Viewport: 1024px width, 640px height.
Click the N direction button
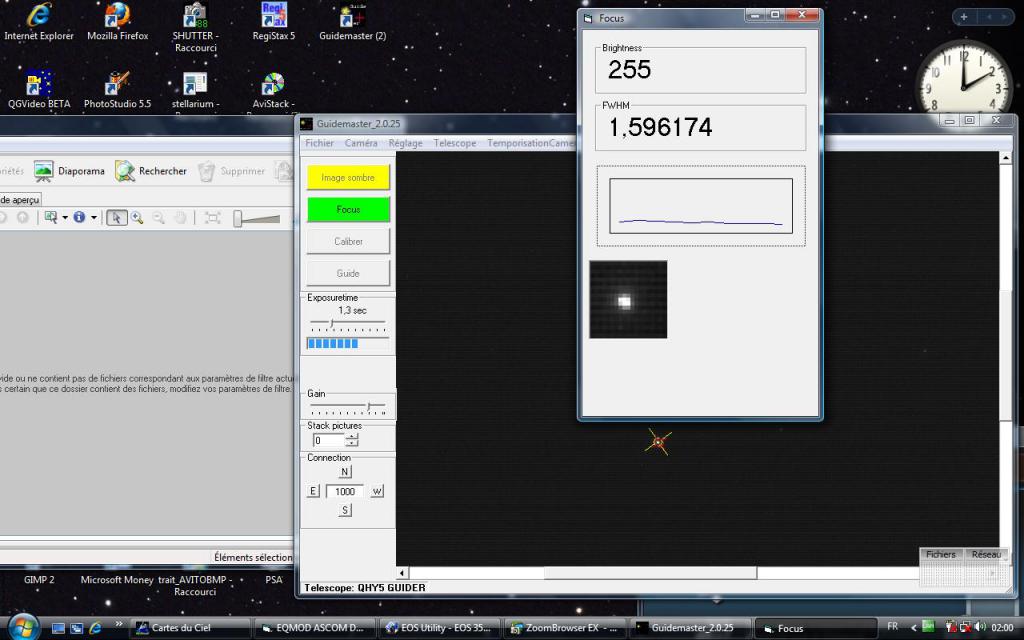(x=345, y=472)
